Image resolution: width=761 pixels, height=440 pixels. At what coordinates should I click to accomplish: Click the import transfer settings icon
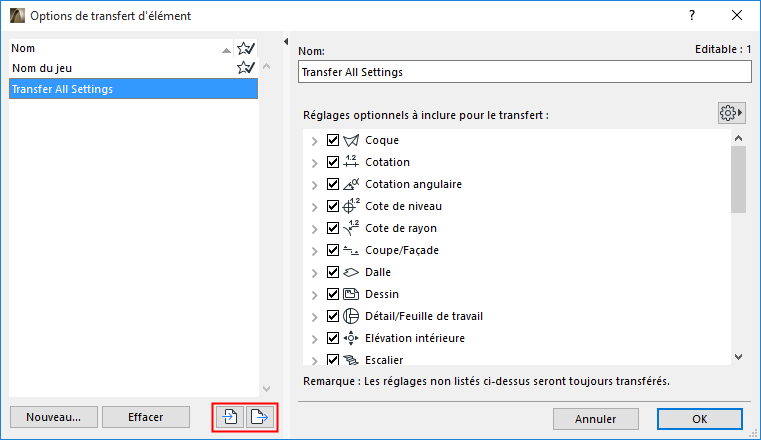[230, 416]
